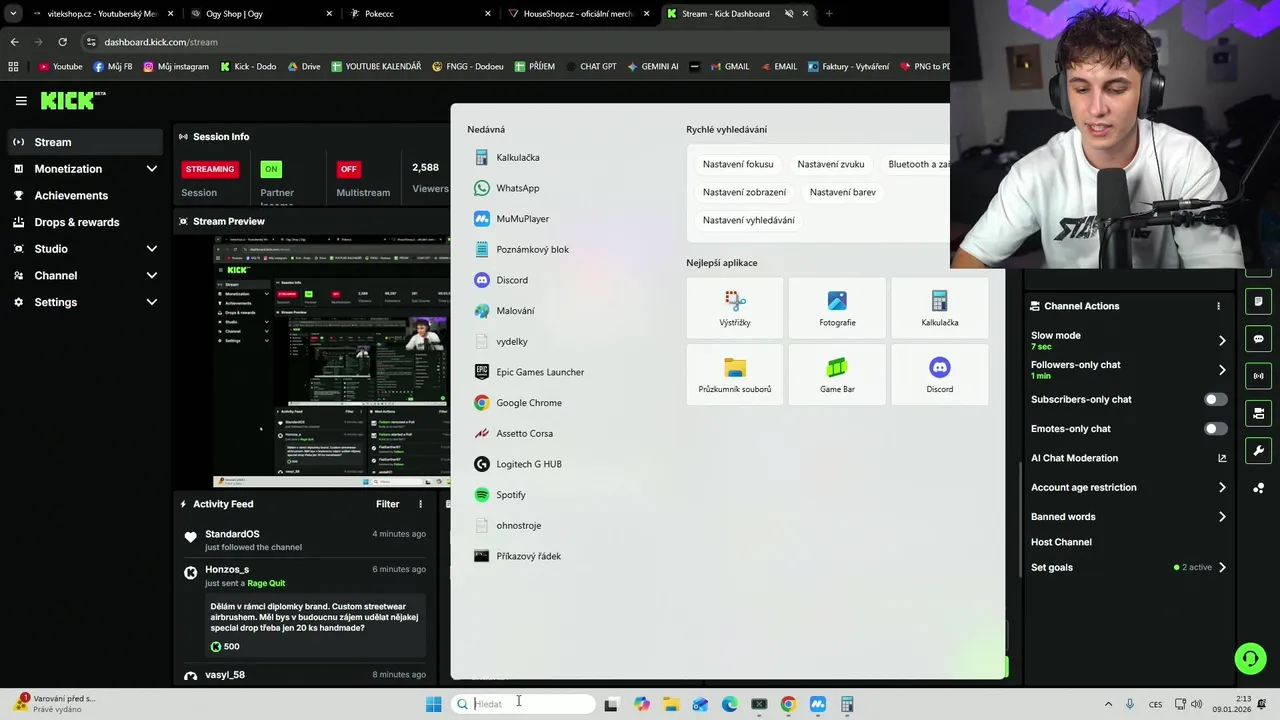Select the Nastavení barev quick search
The height and width of the screenshot is (720, 1280).
click(843, 192)
